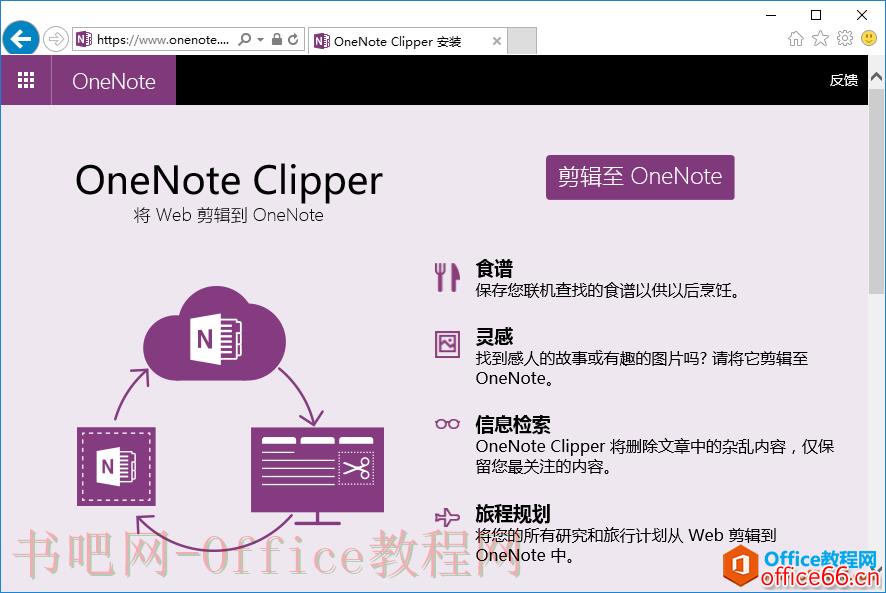886x593 pixels.
Task: Open the app launcher grid icon
Action: (26, 80)
